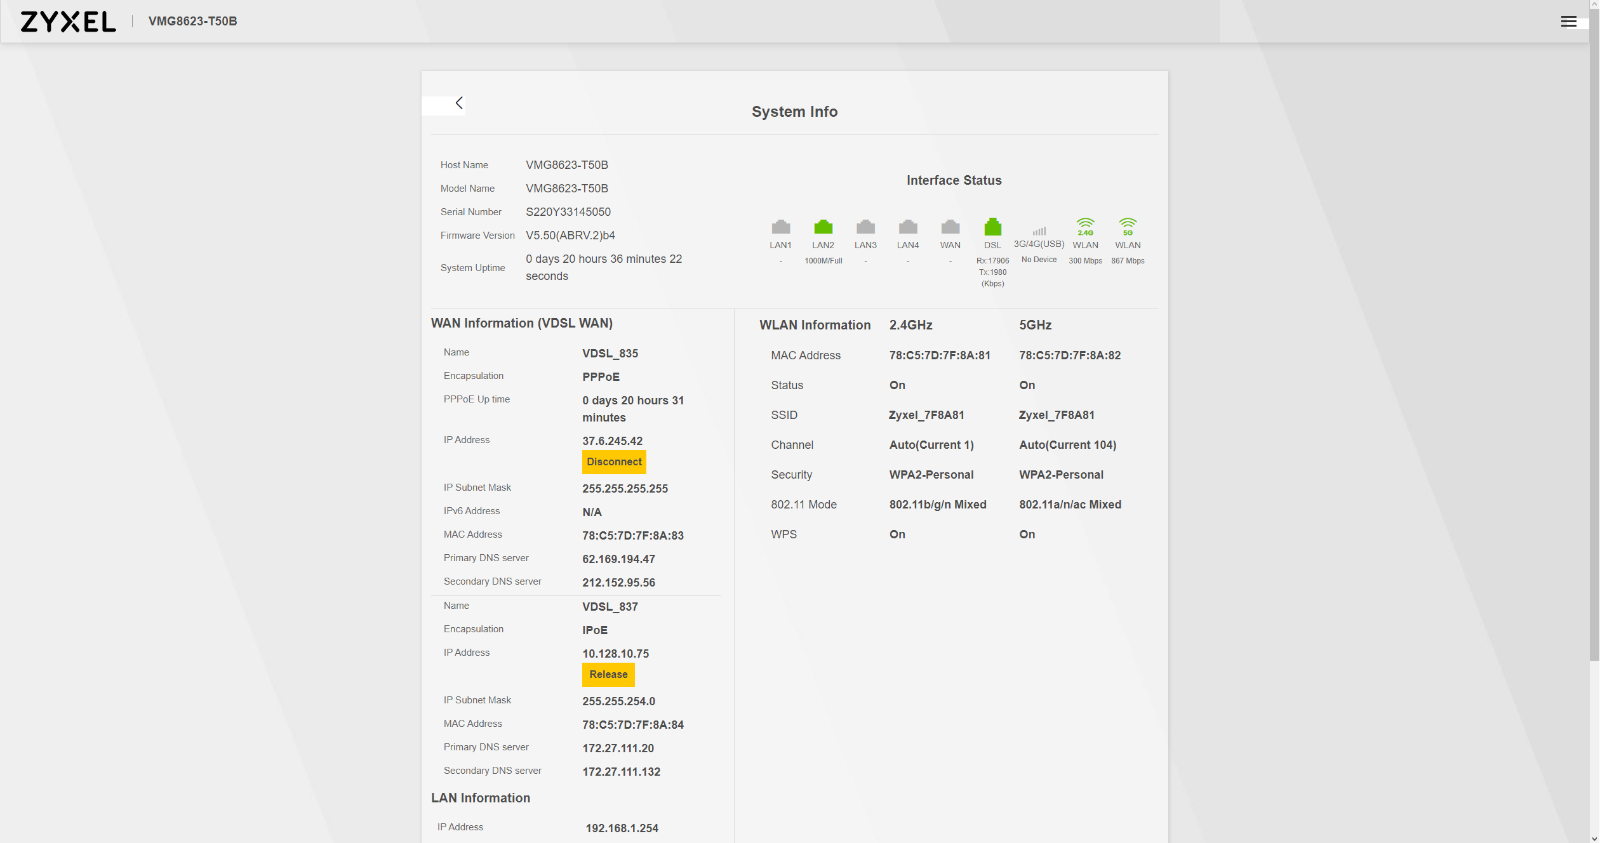Click the Auto(Current 1) channel value
The image size is (1600, 843).
931,445
